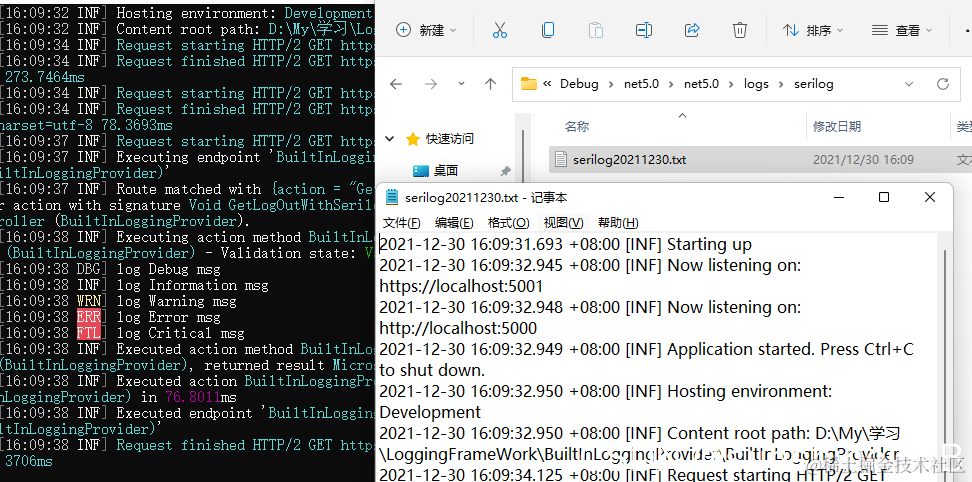Click the folder icon in the address bar
Viewport: 972px width, 482px height.
529,84
